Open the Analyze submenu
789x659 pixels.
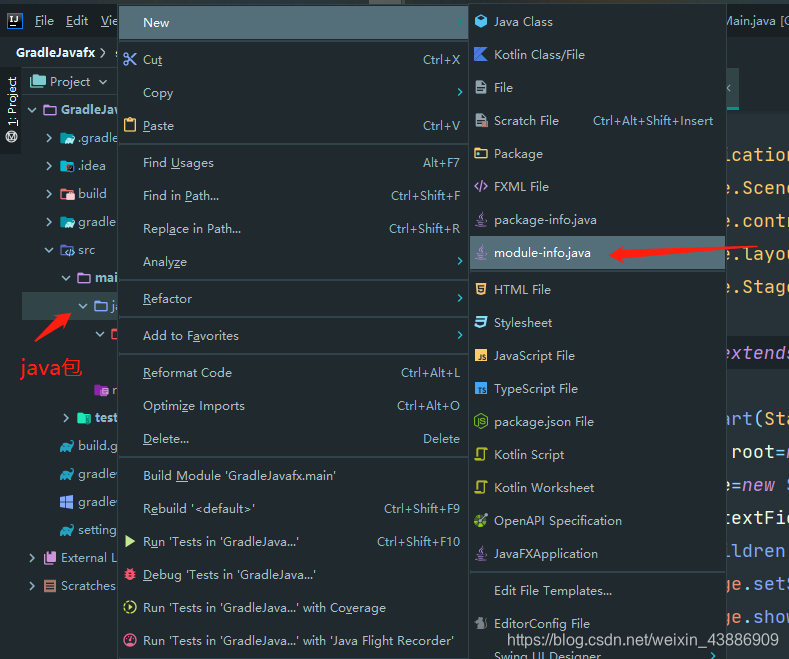pyautogui.click(x=293, y=262)
